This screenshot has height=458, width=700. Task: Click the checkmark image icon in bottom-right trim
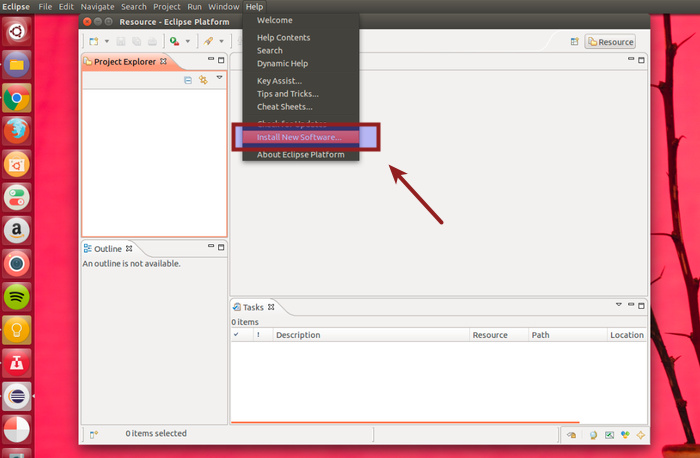click(x=609, y=435)
